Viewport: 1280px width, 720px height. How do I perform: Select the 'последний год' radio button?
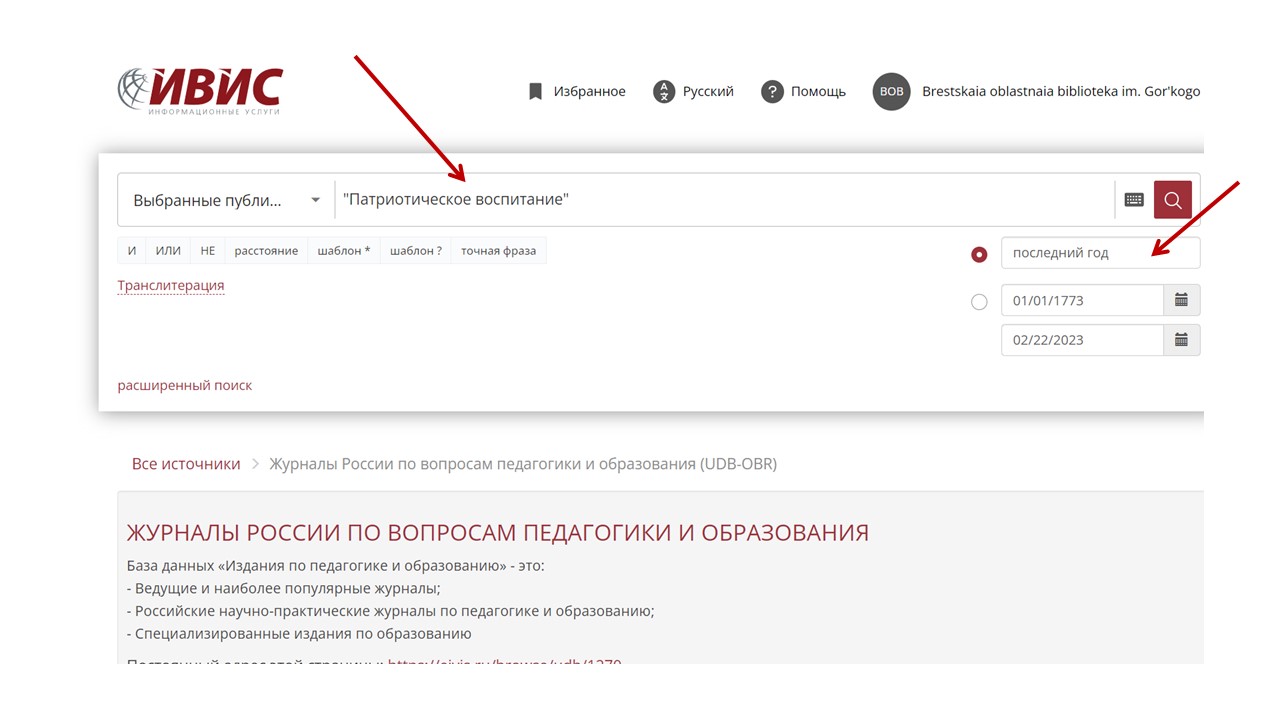coord(979,254)
